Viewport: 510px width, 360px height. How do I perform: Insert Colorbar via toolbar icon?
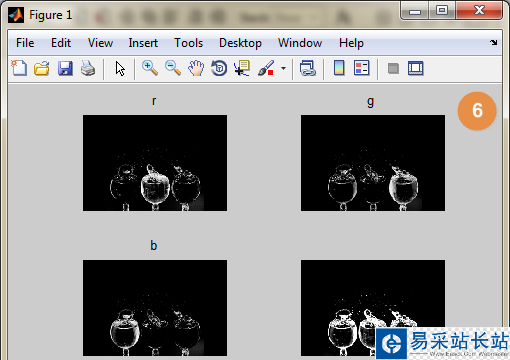[339, 68]
